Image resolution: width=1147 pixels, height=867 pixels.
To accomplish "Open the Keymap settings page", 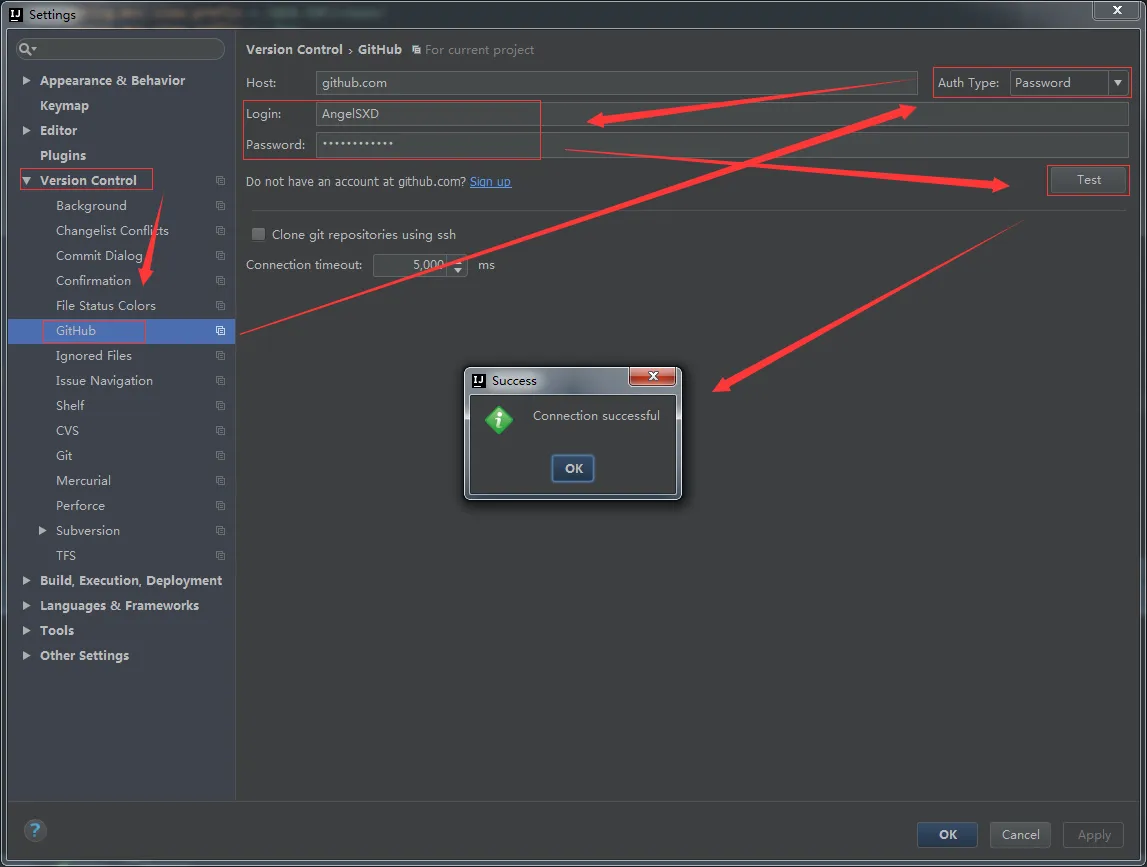I will 64,106.
